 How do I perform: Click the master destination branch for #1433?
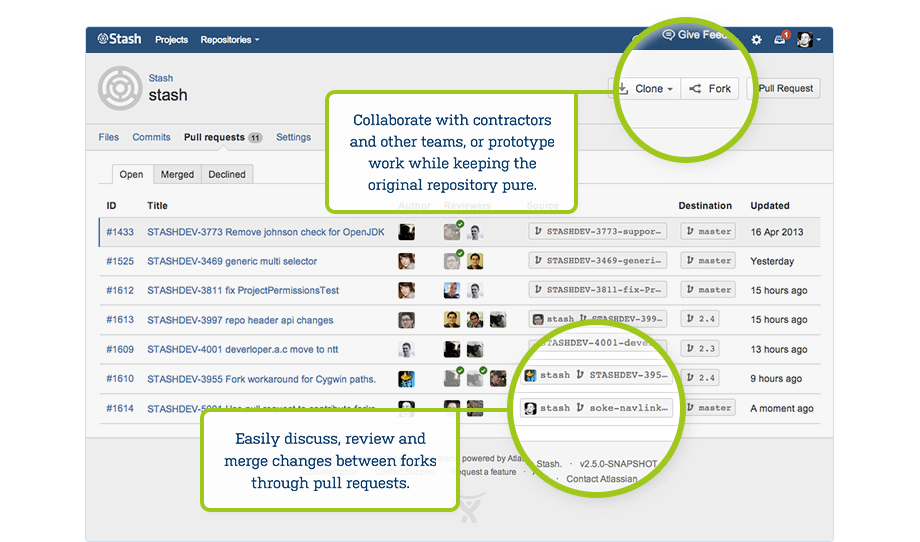[708, 231]
